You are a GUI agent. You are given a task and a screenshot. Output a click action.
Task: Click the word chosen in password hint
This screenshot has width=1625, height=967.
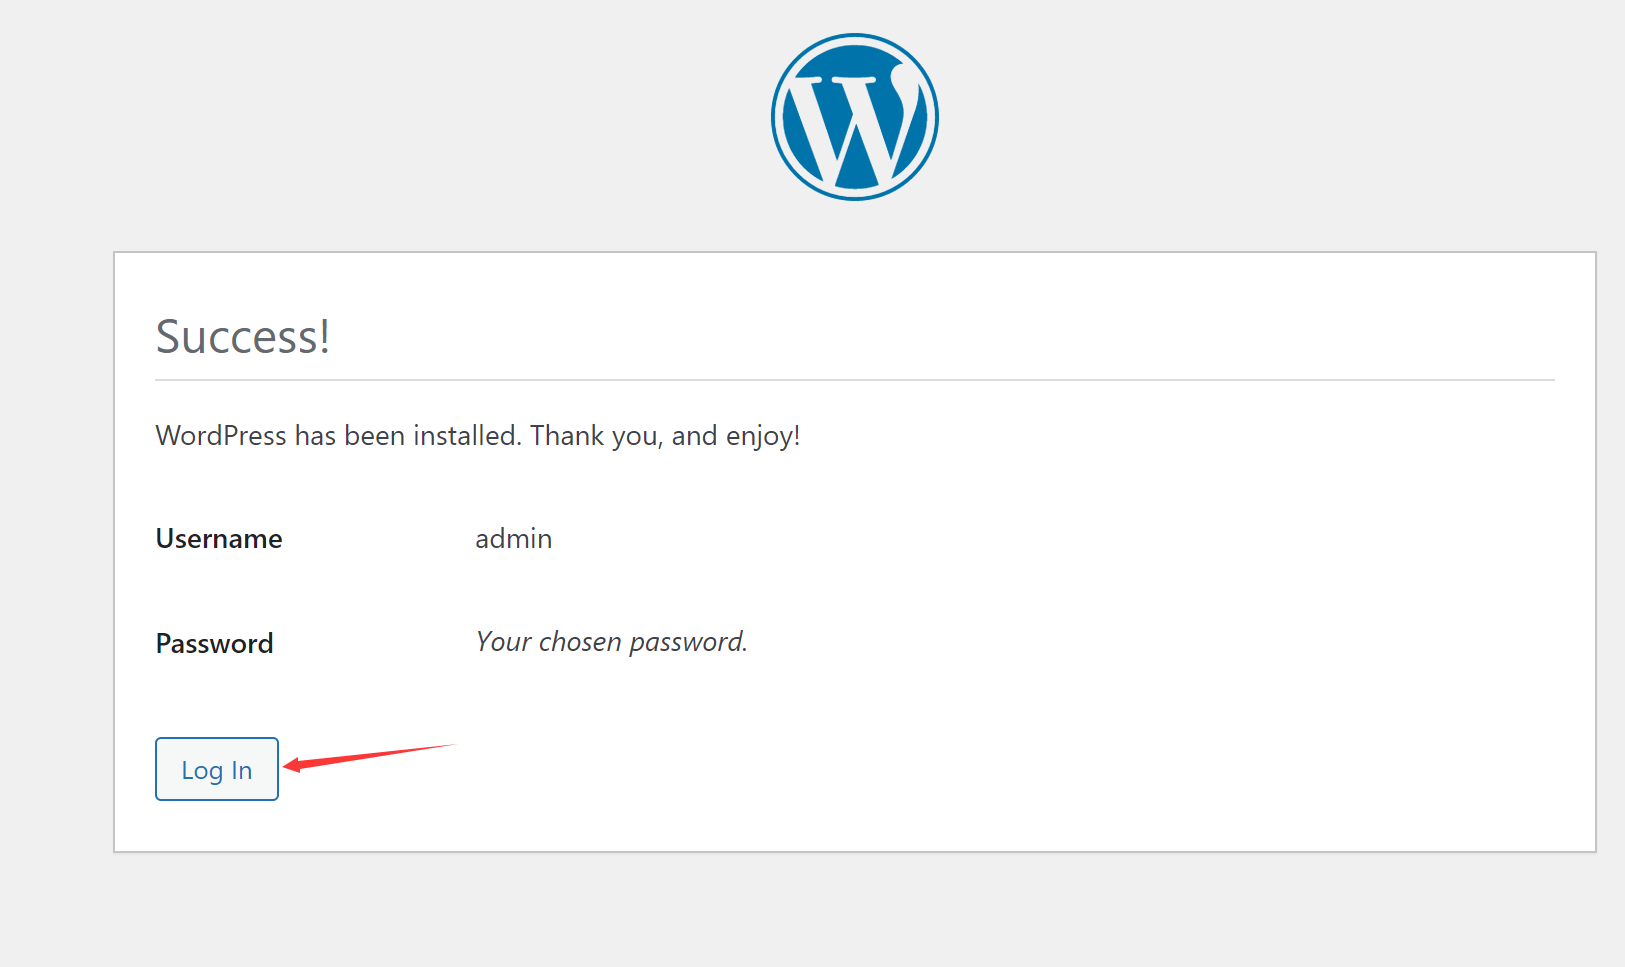pyautogui.click(x=581, y=642)
